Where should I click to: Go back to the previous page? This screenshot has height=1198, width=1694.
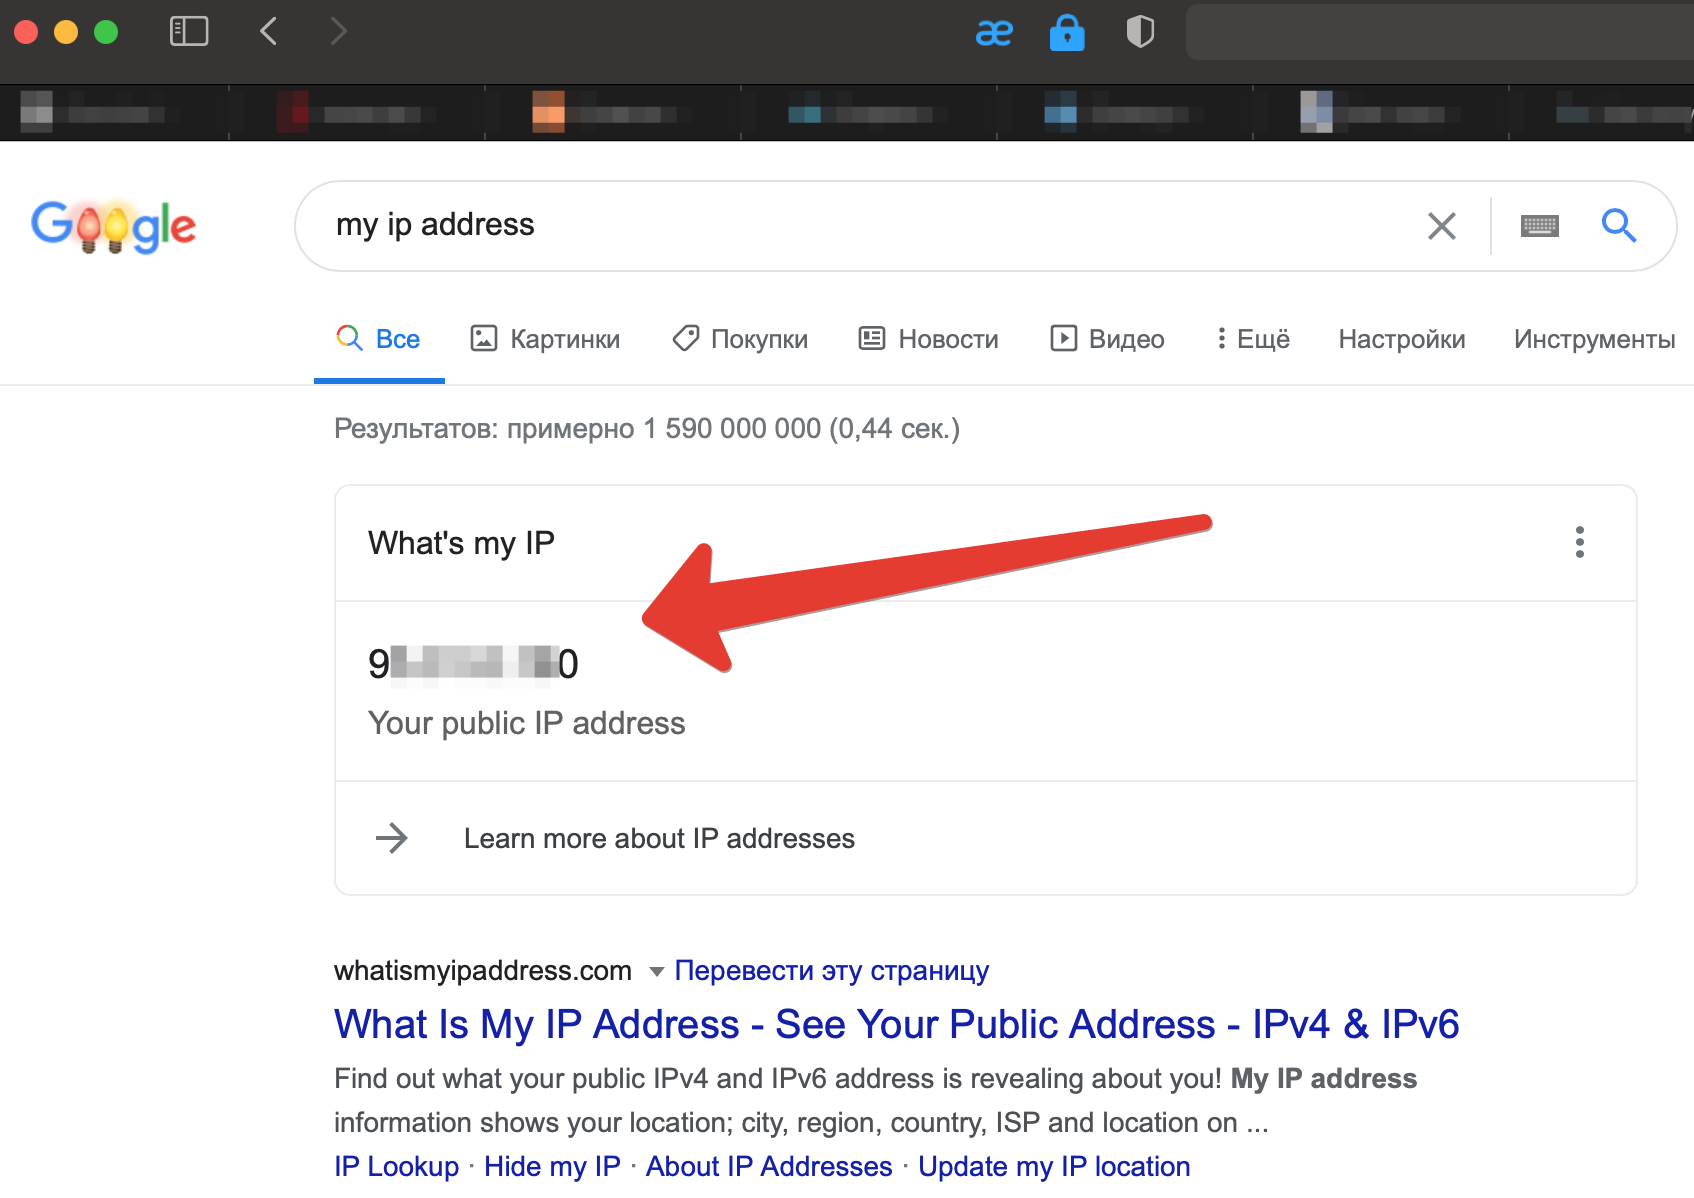(268, 31)
